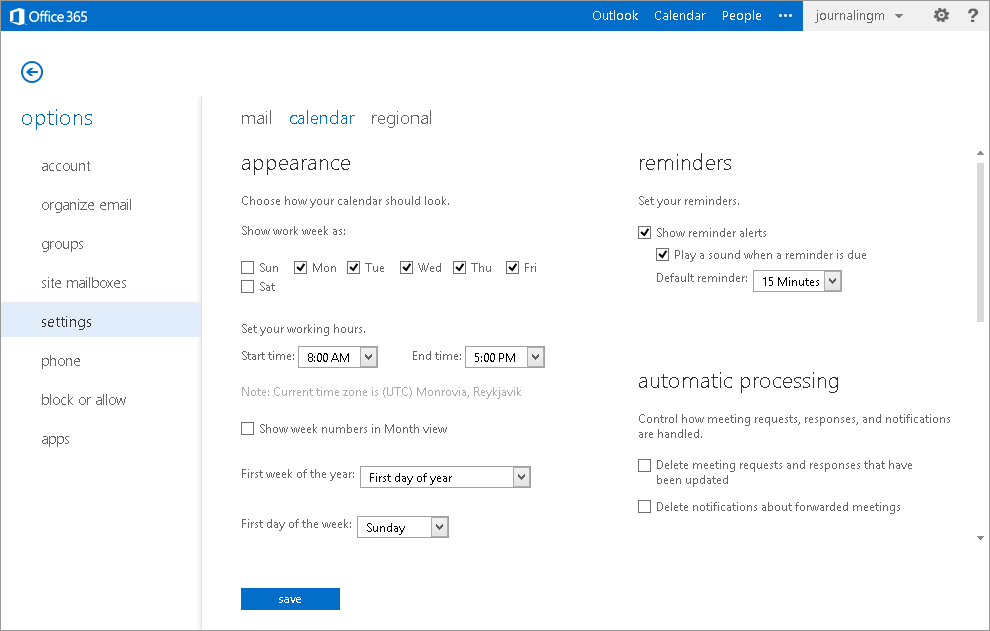Enable the Sun work week checkbox
Image resolution: width=990 pixels, height=631 pixels.
[248, 268]
